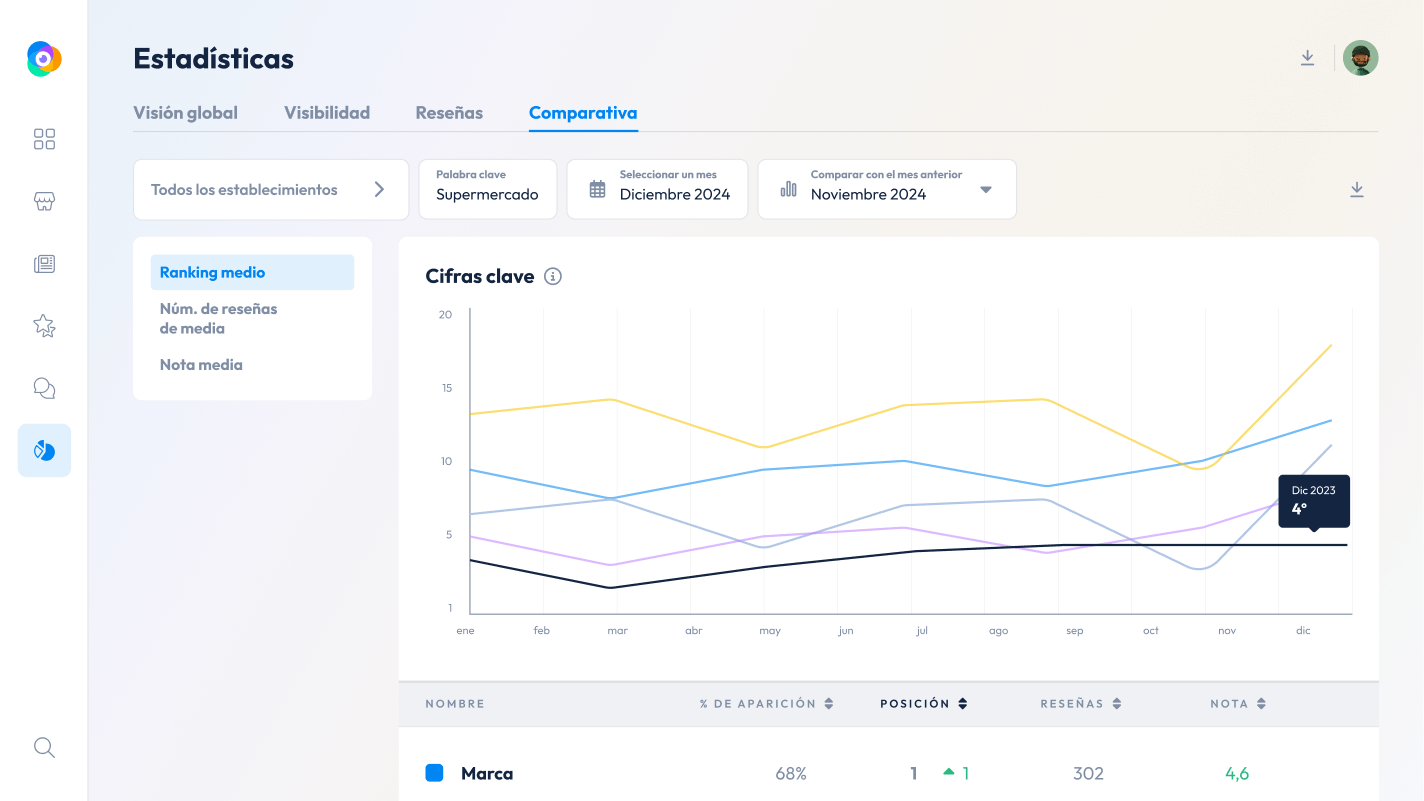Open the dashboard grid icon

point(44,139)
